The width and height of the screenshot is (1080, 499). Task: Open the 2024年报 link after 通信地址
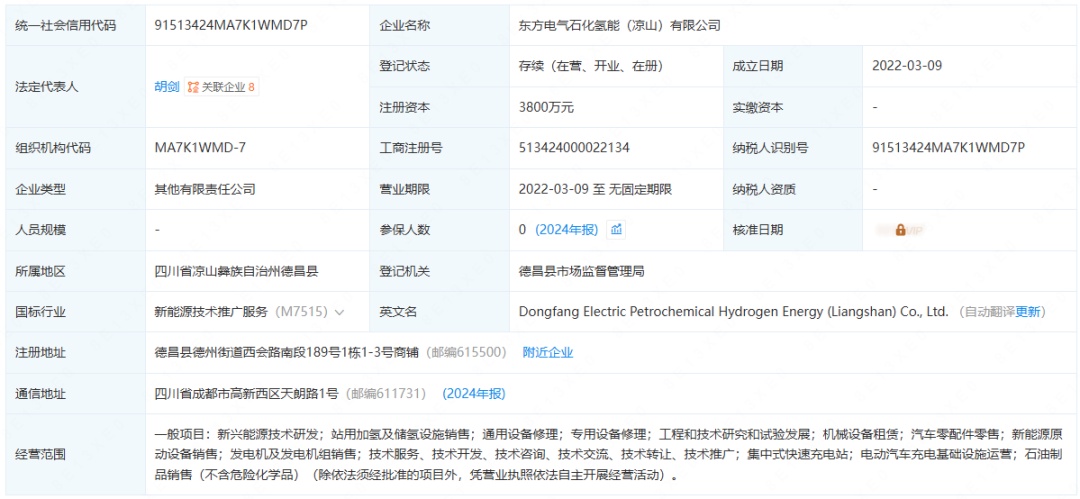coord(474,394)
